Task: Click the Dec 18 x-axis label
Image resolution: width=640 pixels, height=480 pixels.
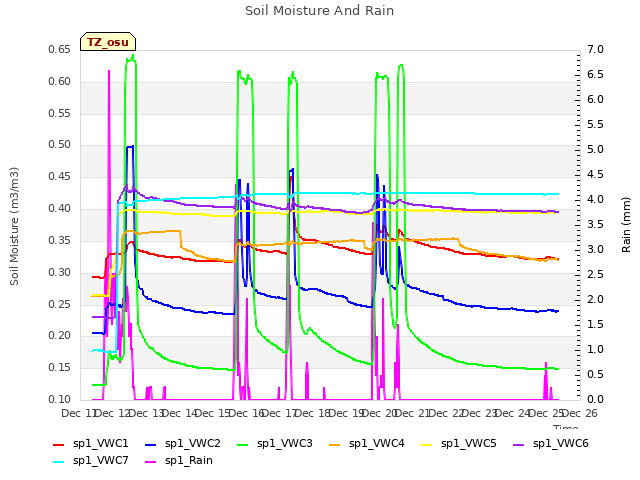Action: click(313, 413)
